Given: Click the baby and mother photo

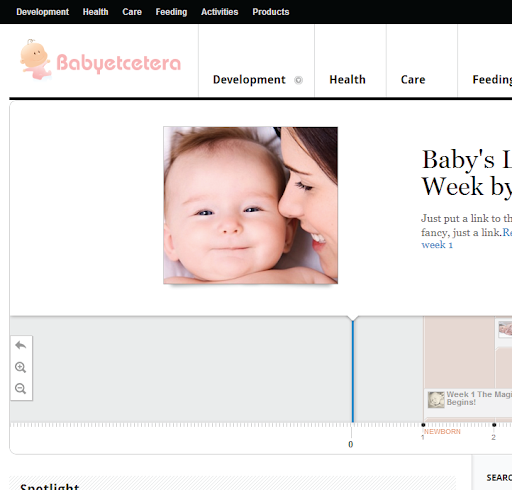Looking at the screenshot, I should pyautogui.click(x=250, y=205).
